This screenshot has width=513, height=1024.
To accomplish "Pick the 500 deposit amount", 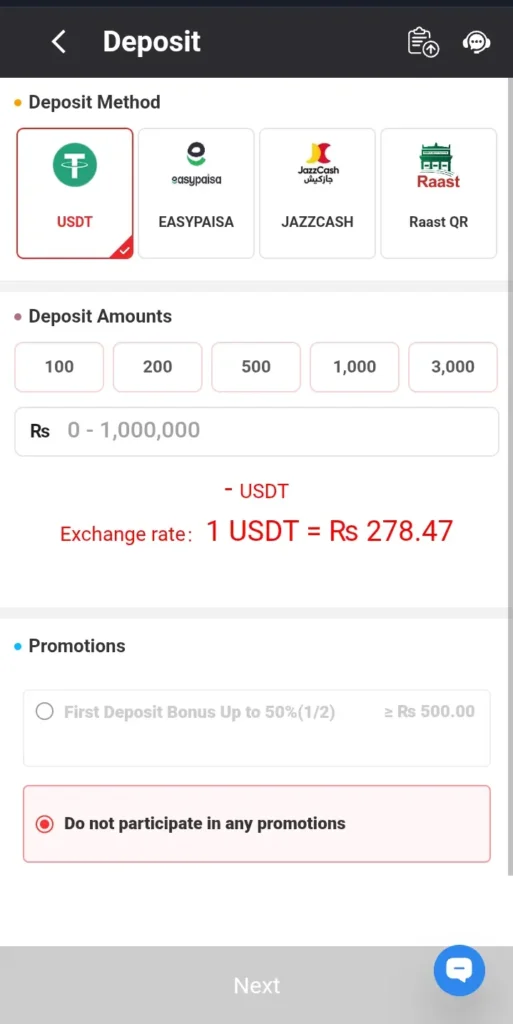I will tap(256, 367).
